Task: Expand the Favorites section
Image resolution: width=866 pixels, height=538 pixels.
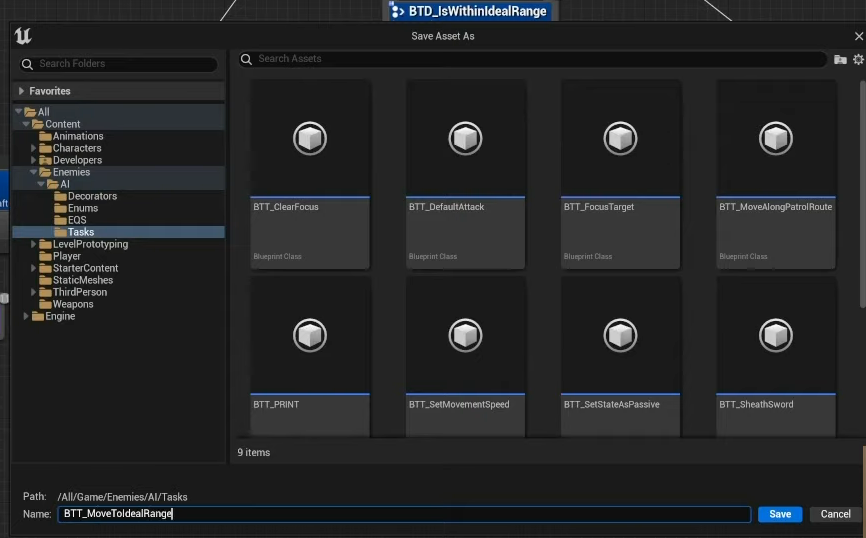Action: (22, 91)
